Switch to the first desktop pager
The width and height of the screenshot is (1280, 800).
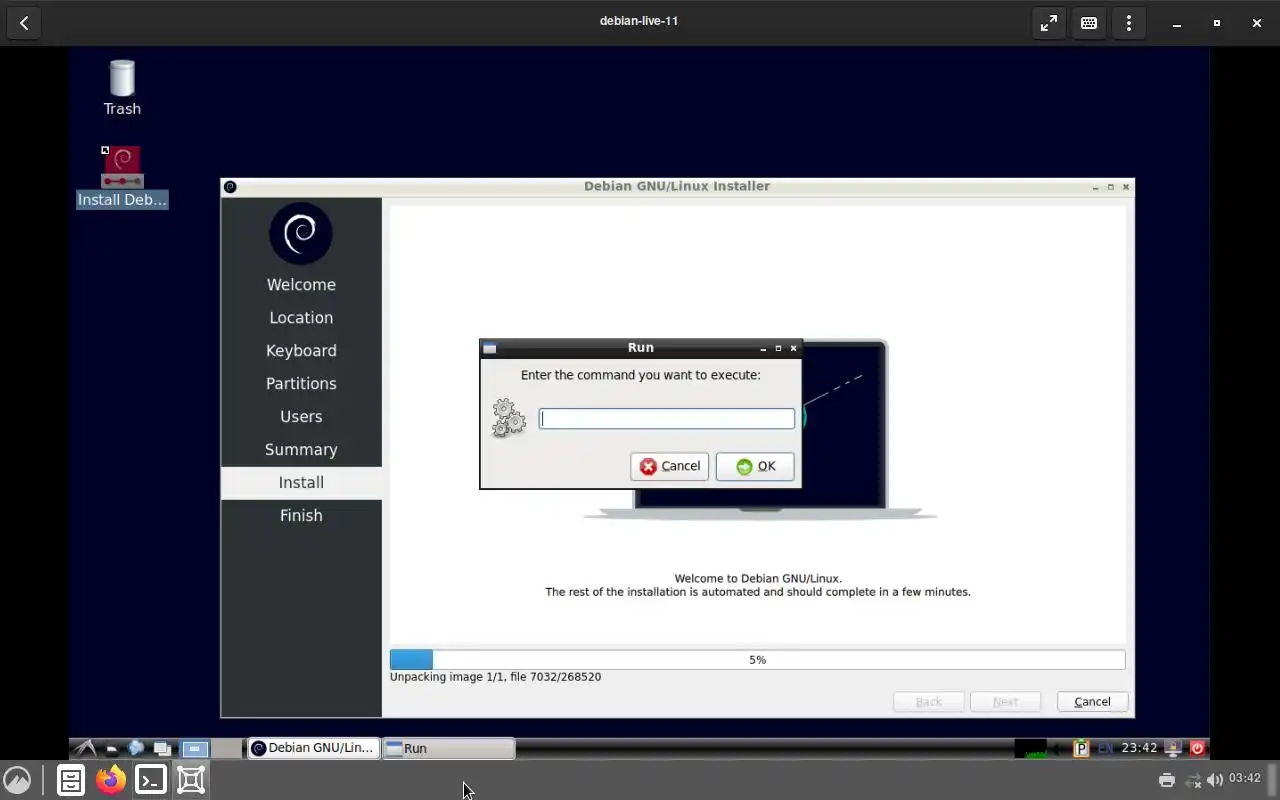coord(195,748)
